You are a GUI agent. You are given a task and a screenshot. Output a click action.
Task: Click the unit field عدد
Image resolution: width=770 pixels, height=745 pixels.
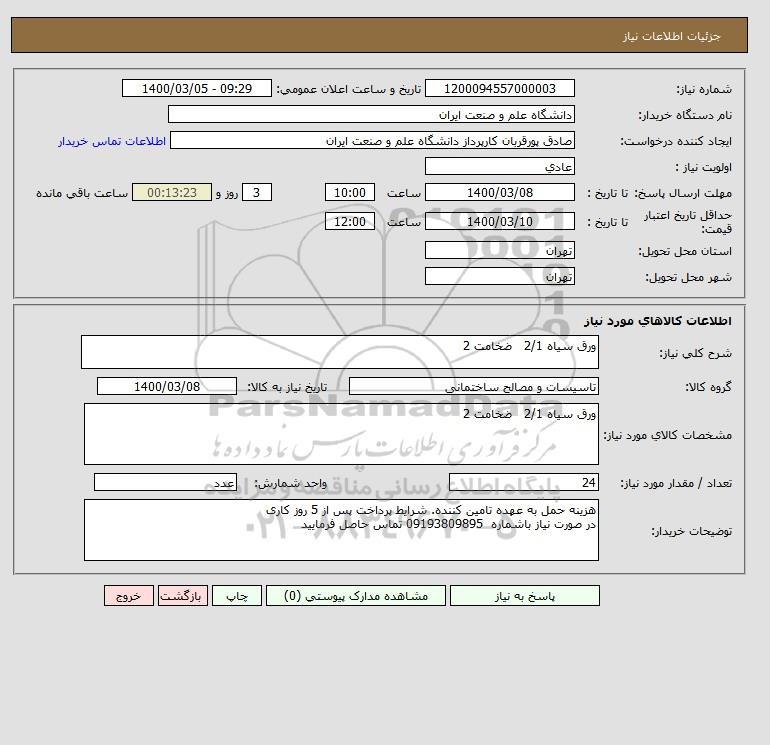coord(165,482)
